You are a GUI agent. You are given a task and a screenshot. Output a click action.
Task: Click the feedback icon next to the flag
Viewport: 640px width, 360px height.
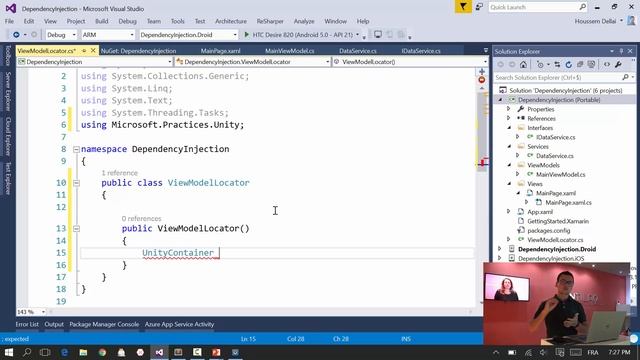tap(479, 7)
